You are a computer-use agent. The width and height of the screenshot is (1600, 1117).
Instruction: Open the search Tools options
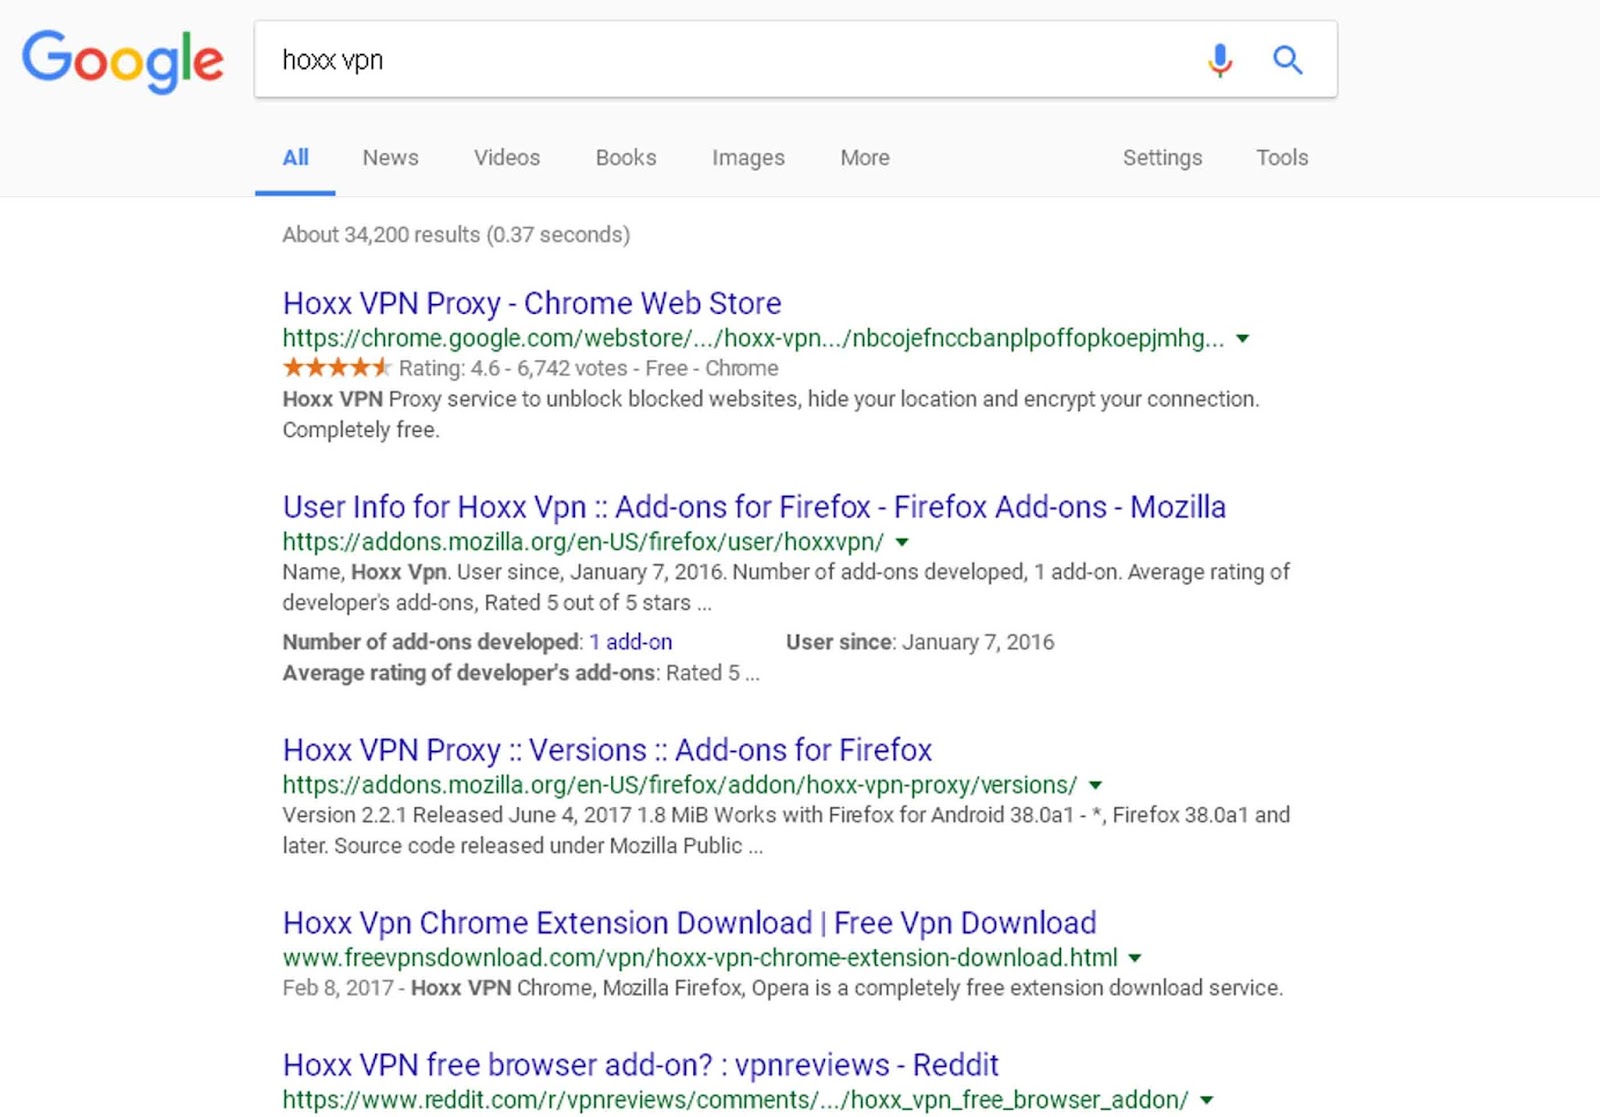pos(1282,158)
